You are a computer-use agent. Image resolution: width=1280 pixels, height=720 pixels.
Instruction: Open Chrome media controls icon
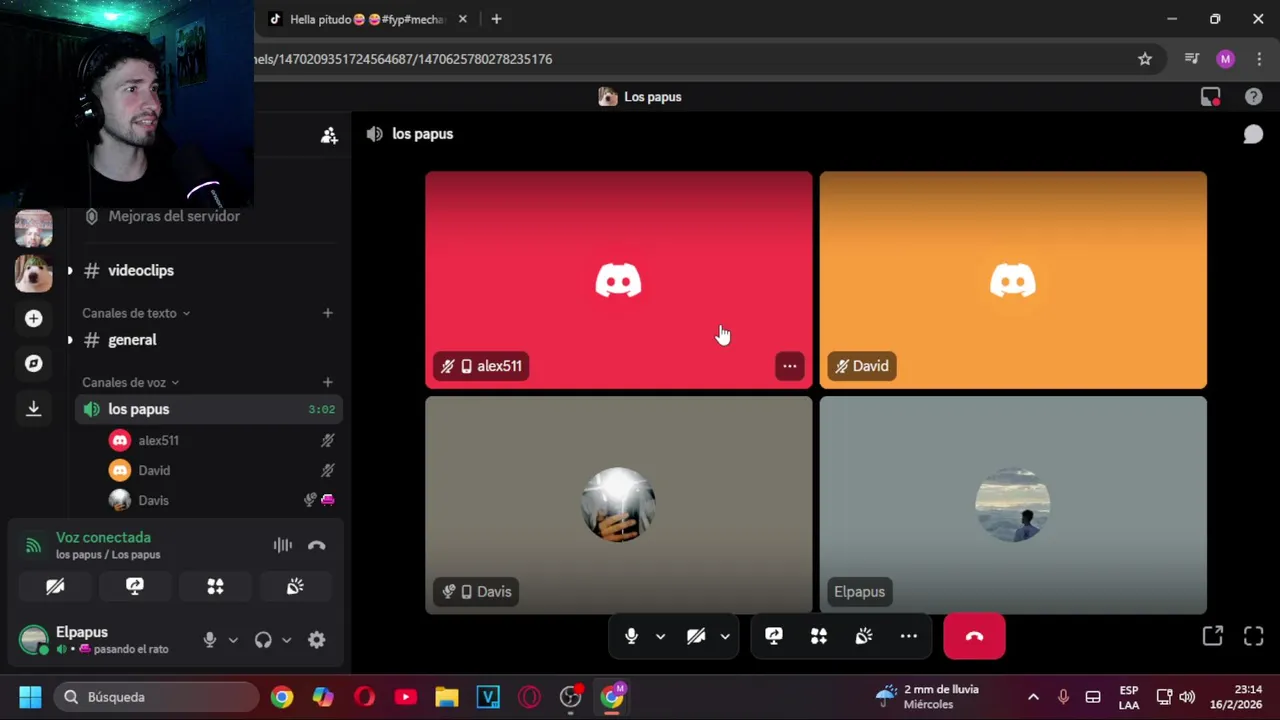pos(1192,59)
